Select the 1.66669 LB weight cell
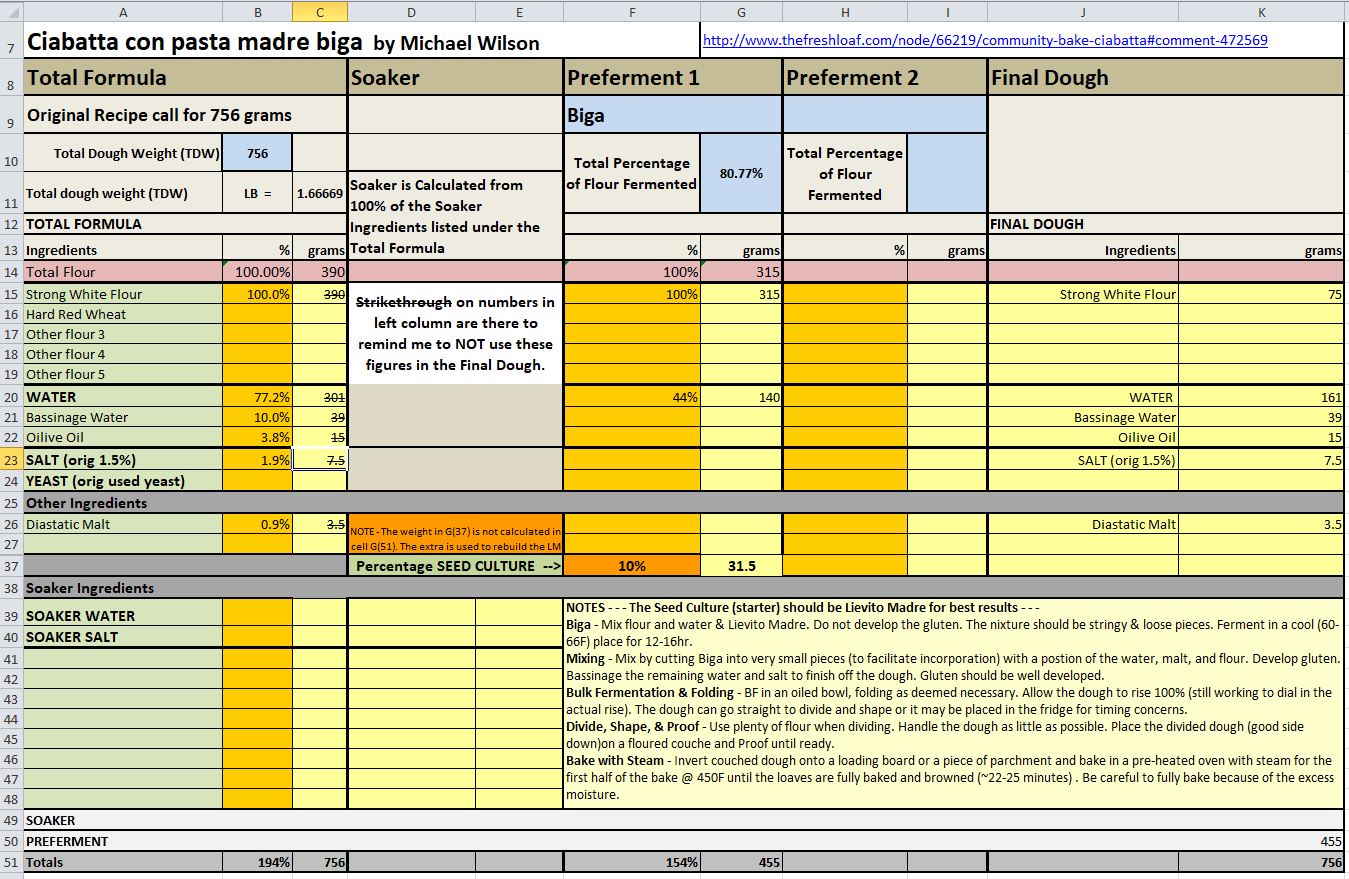 tap(320, 194)
